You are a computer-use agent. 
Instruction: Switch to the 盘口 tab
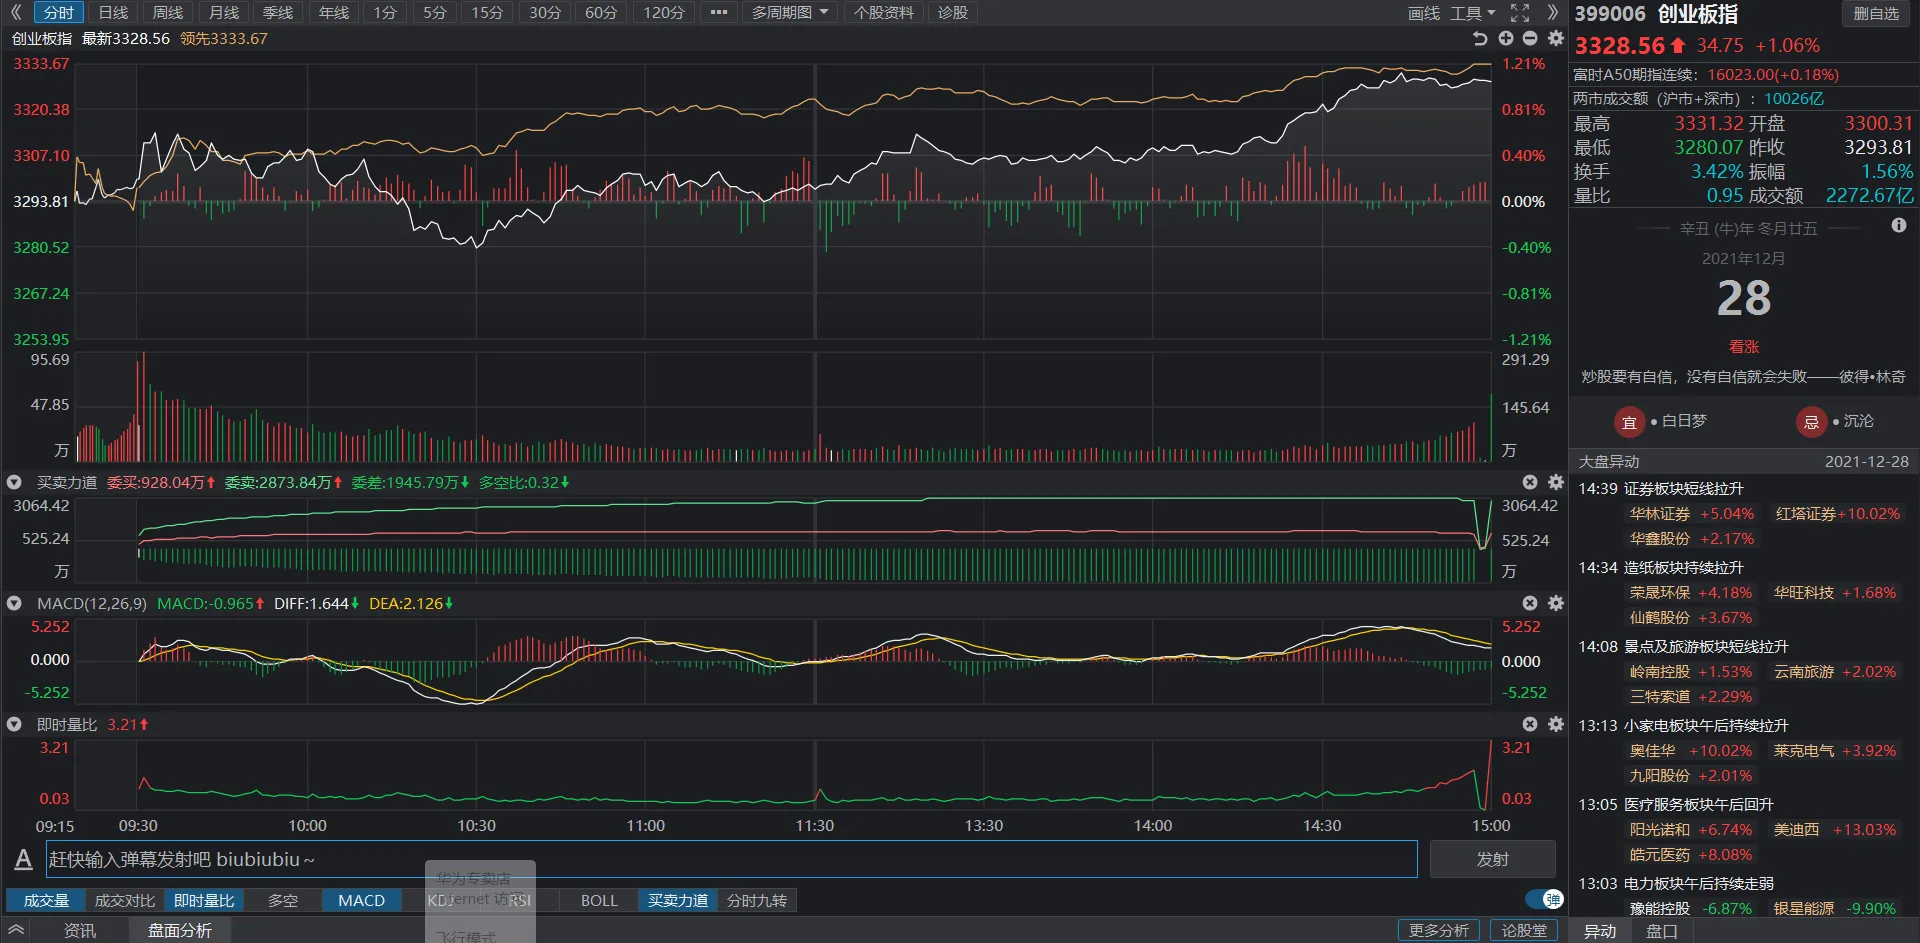(x=1661, y=931)
